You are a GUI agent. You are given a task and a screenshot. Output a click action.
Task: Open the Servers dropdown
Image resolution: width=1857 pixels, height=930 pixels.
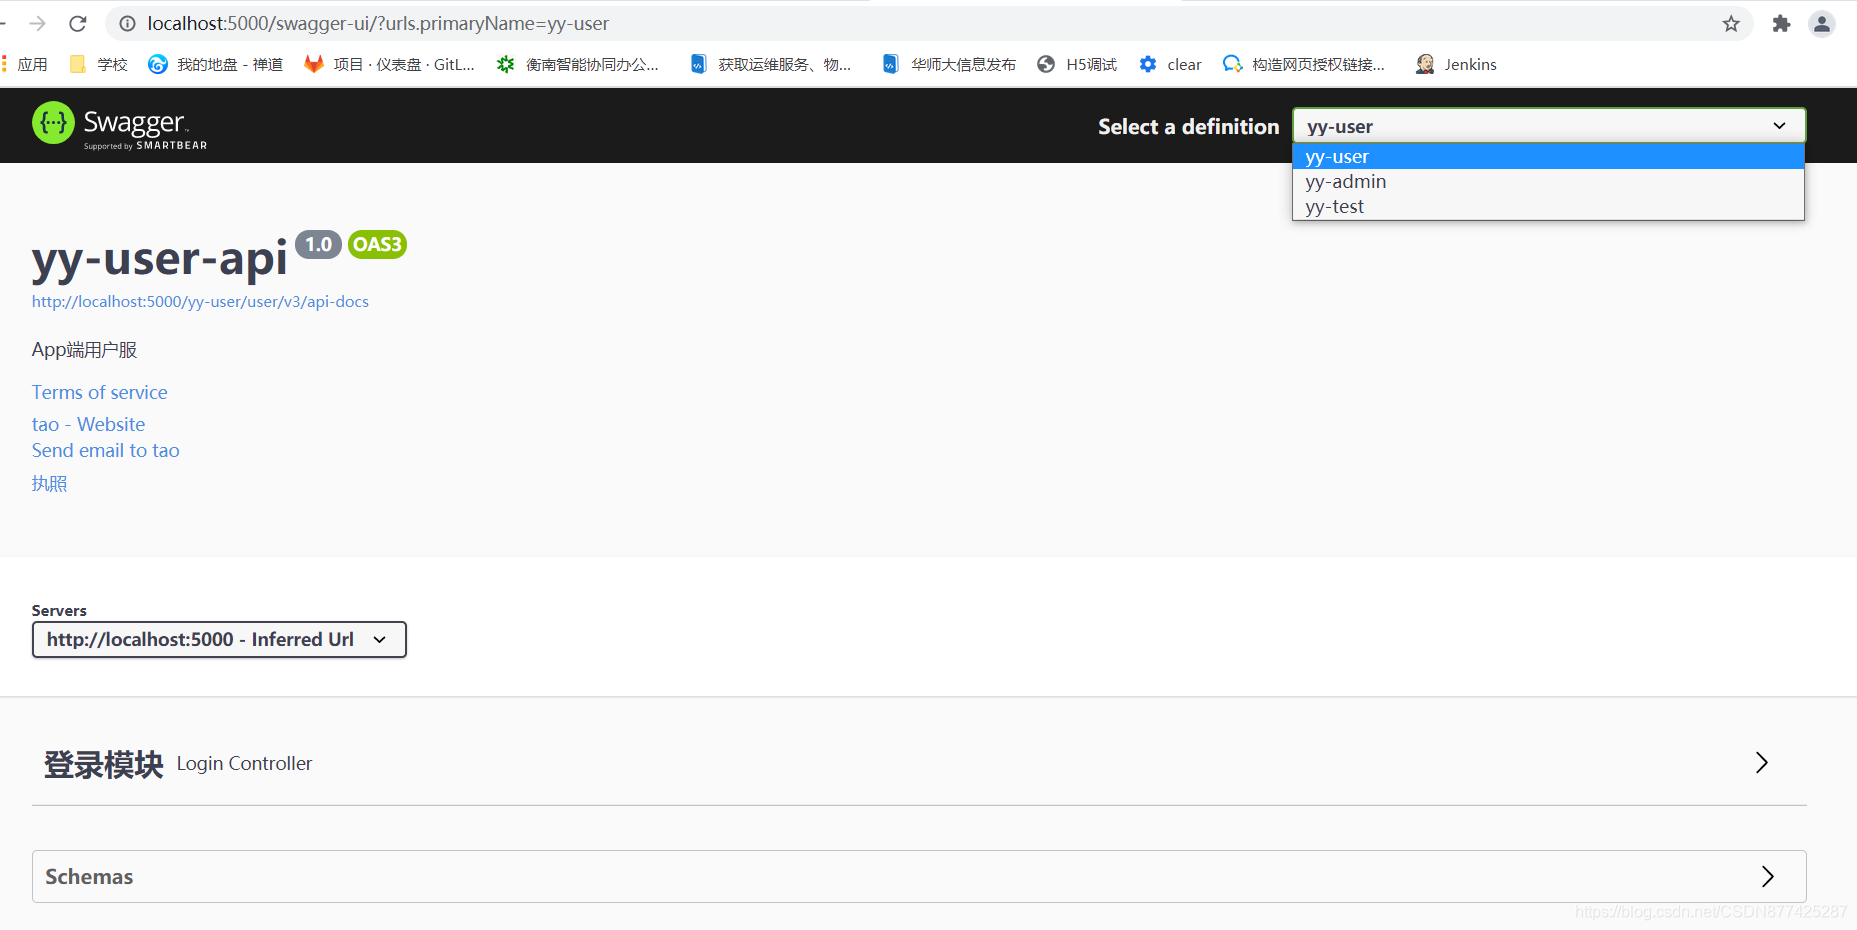tap(219, 639)
